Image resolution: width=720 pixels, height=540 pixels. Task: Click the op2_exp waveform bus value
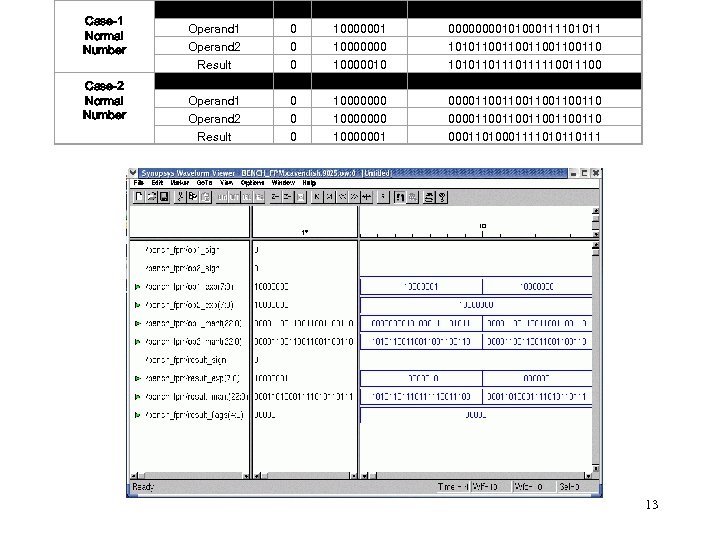coord(476,305)
